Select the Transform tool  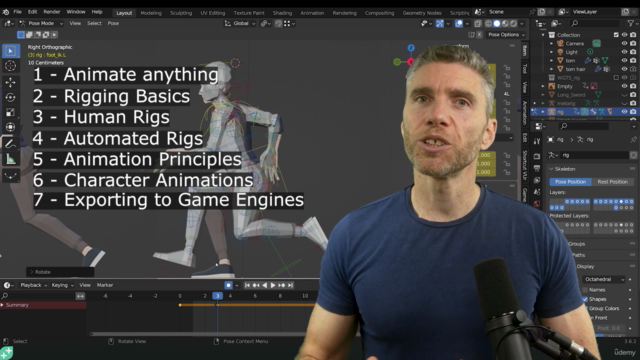[x=11, y=127]
